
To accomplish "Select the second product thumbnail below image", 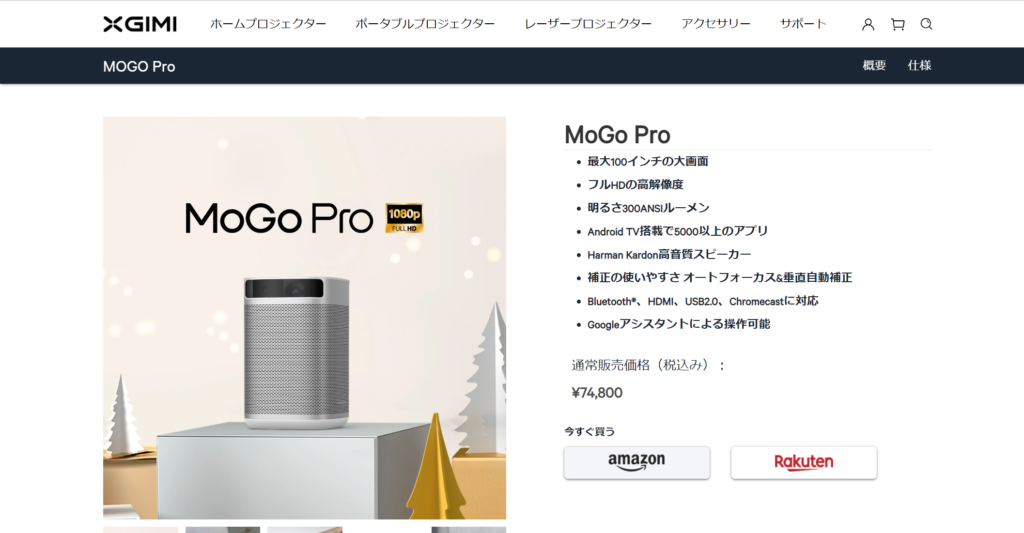I will 223,530.
